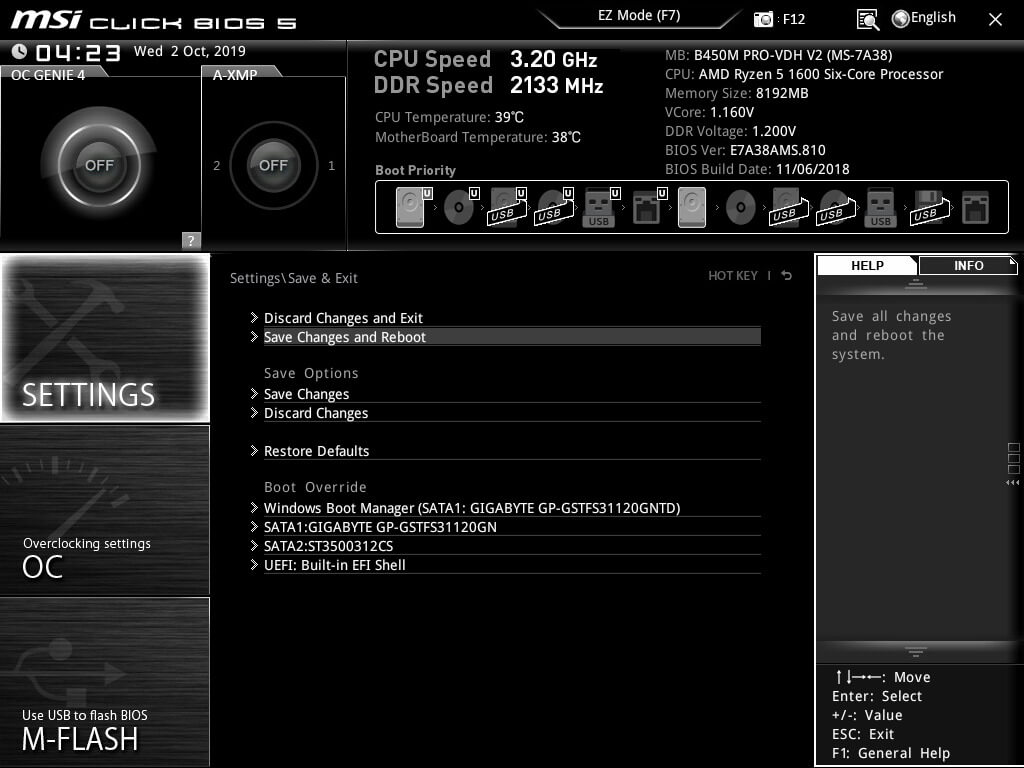This screenshot has width=1024, height=768.
Task: Click the AMD Ryzen 5 1600 CPU name
Action: click(821, 74)
